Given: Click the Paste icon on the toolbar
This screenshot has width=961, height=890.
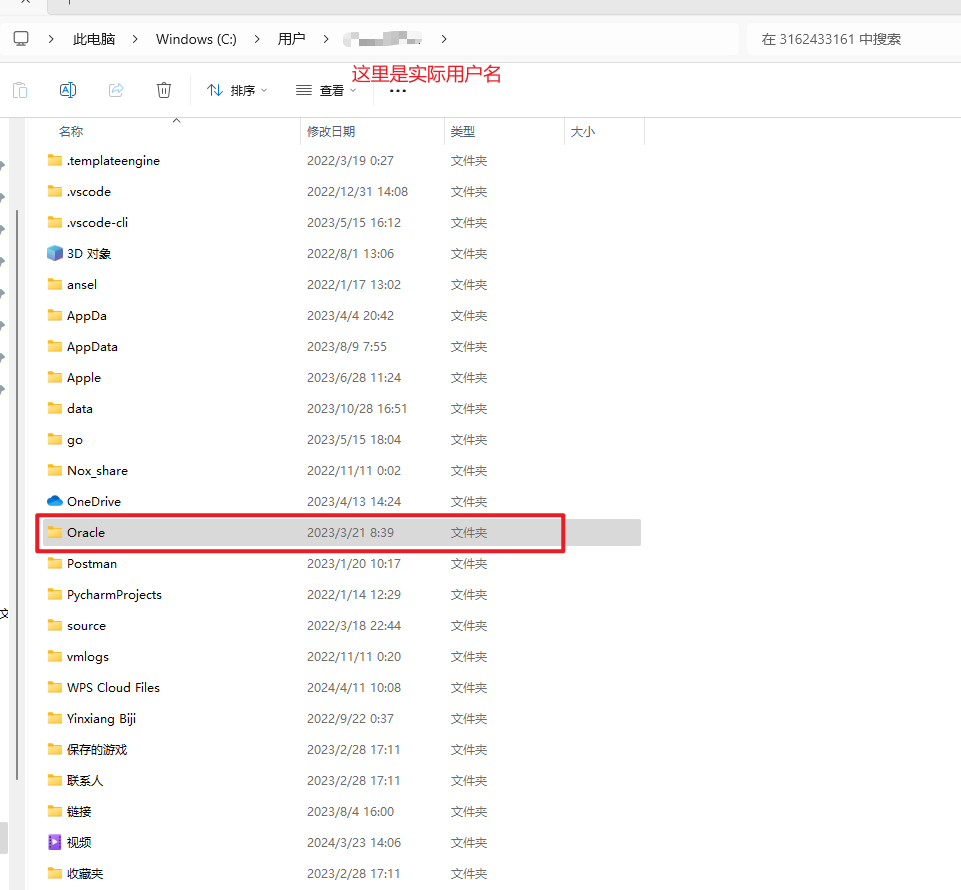Looking at the screenshot, I should (19, 89).
